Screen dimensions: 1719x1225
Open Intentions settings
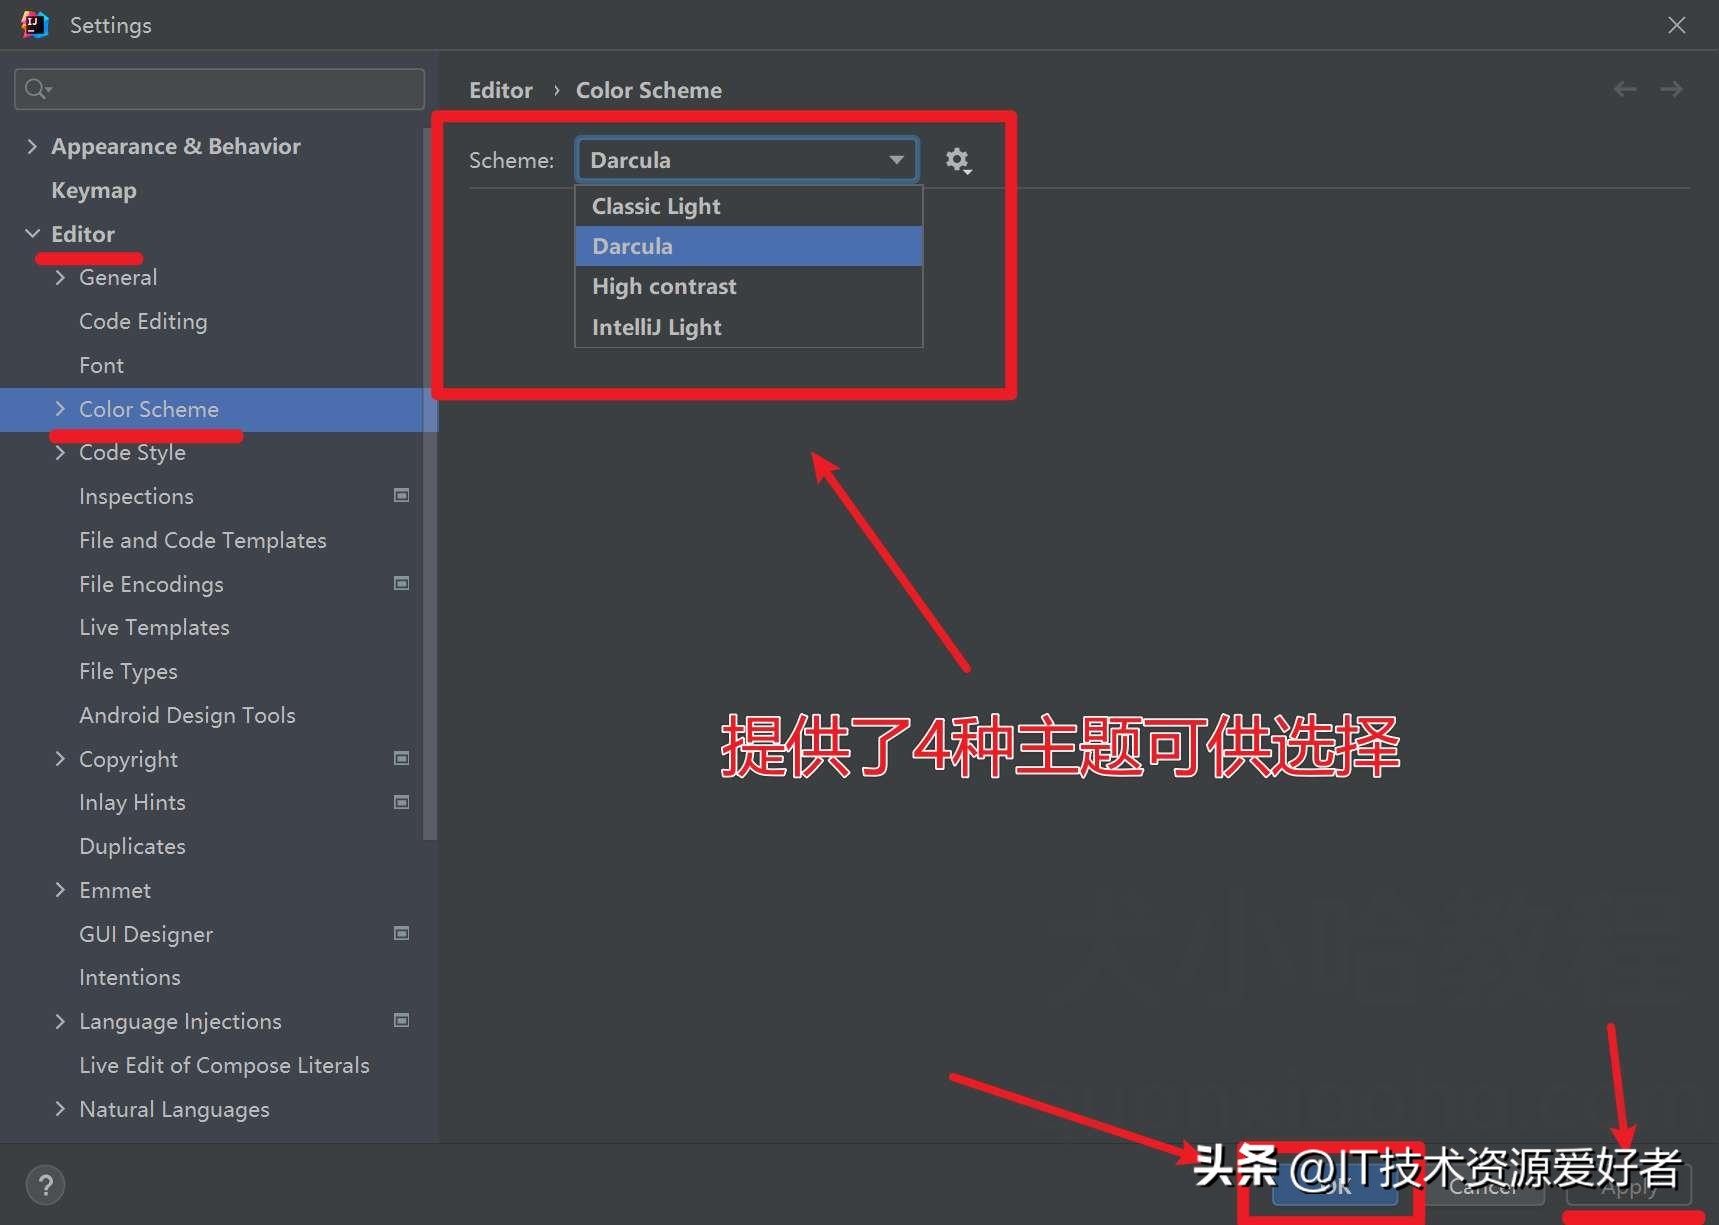[x=130, y=977]
